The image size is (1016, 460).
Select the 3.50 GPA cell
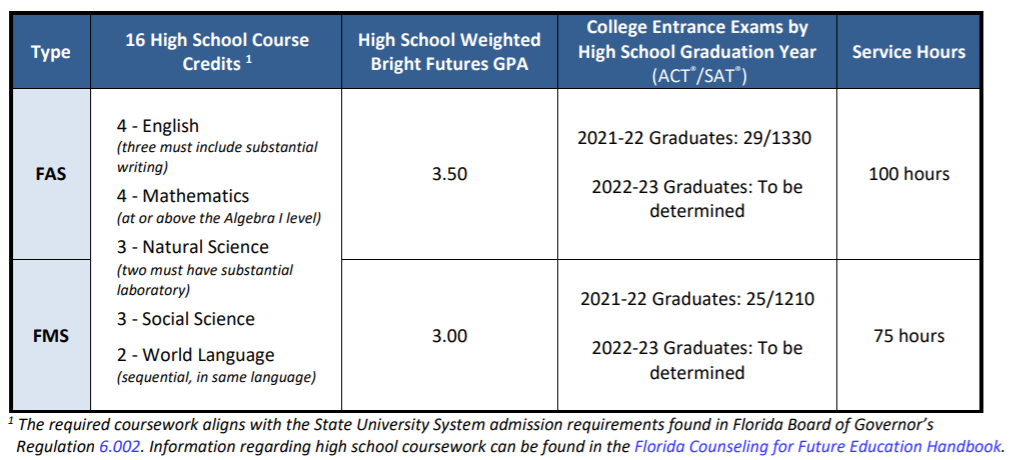[449, 174]
